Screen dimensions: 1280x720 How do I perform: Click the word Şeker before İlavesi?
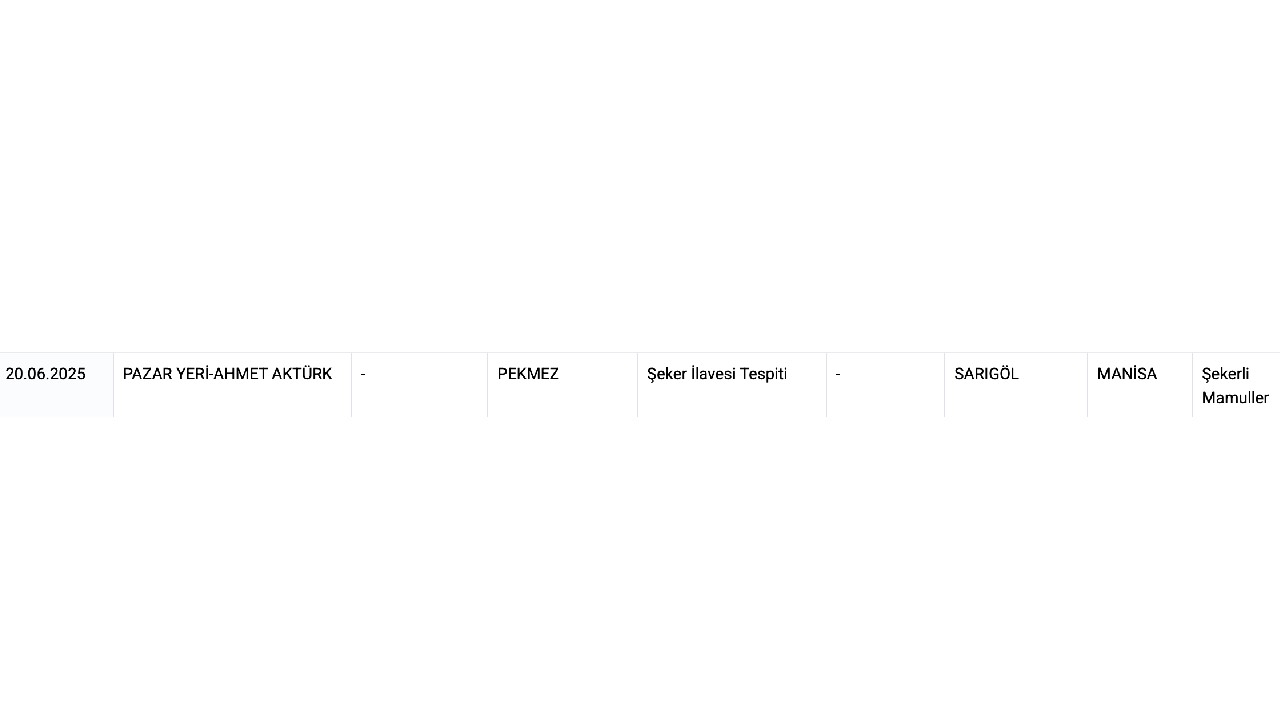pyautogui.click(x=666, y=374)
